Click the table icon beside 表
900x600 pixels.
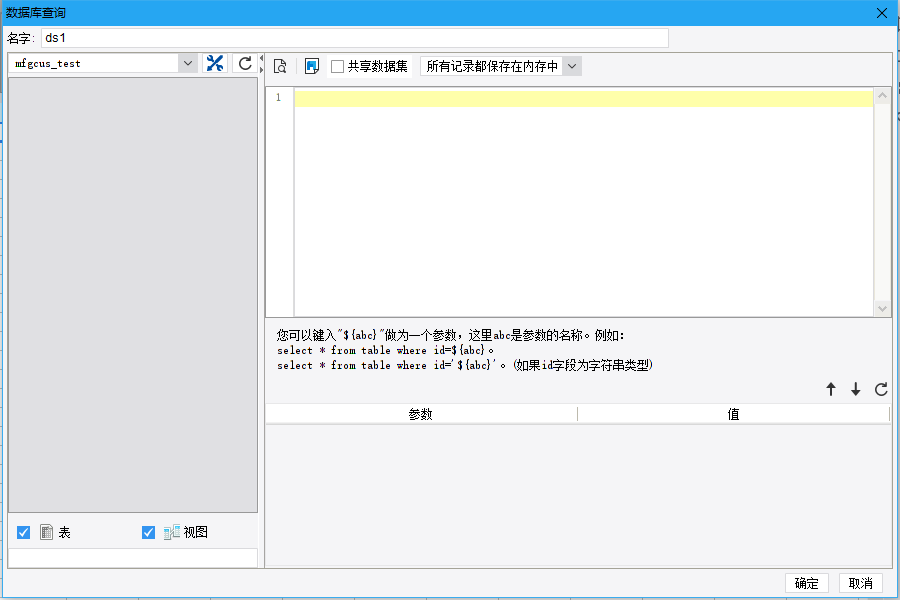(46, 532)
